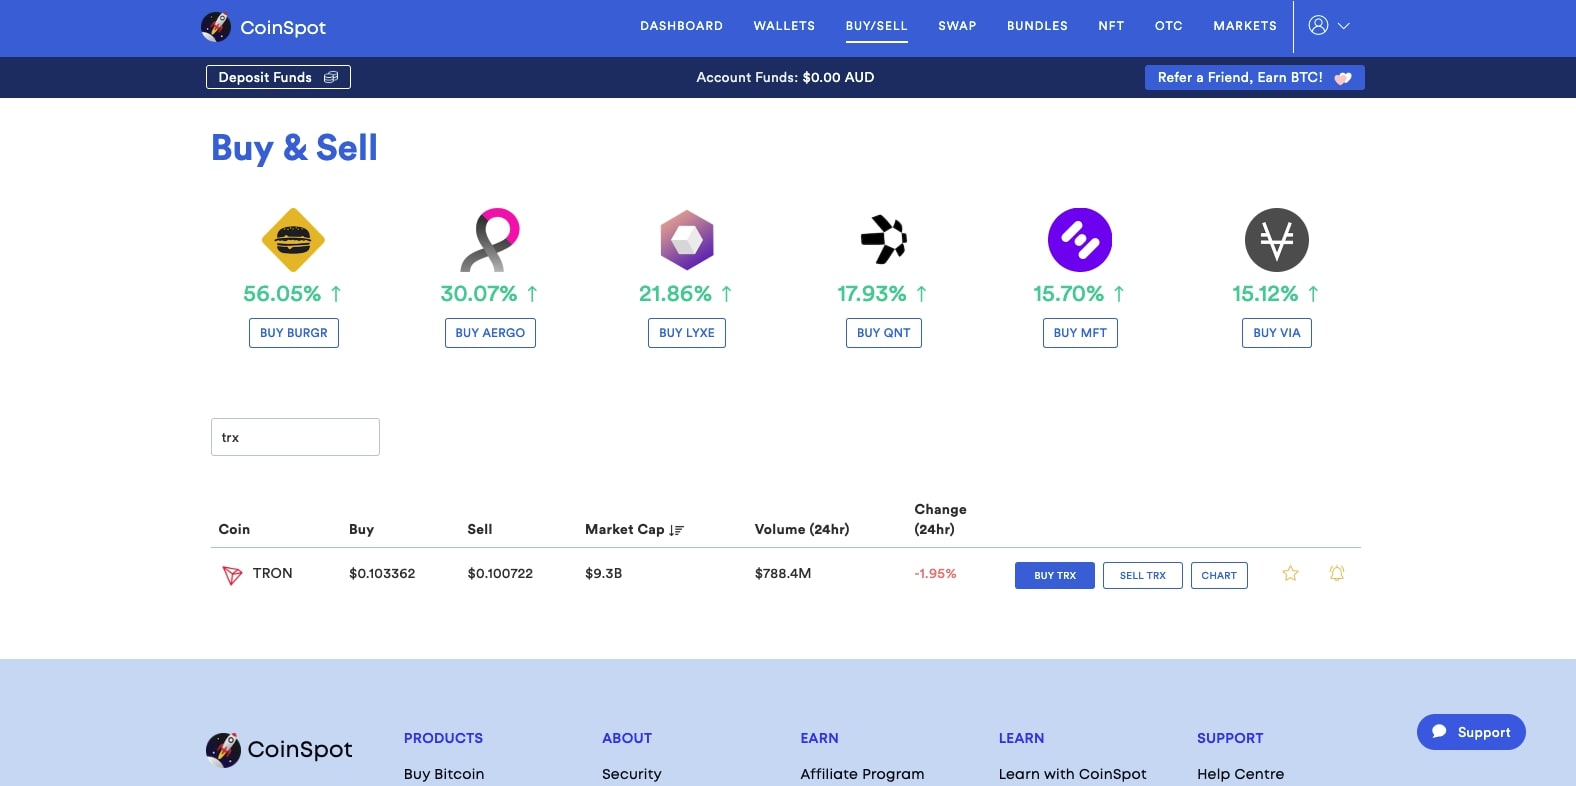The width and height of the screenshot is (1576, 786).
Task: Open the Support chat bubble
Action: click(x=1471, y=732)
